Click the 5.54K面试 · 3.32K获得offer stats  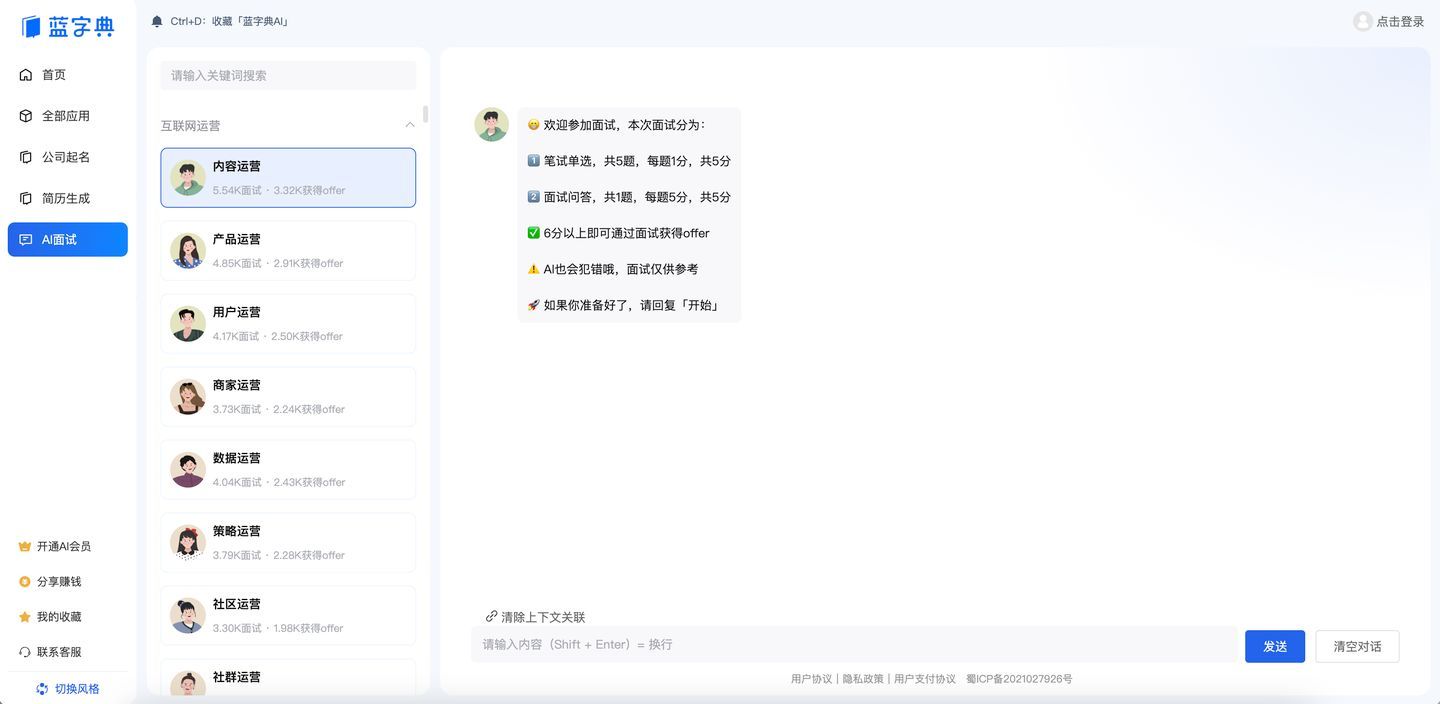pos(279,190)
